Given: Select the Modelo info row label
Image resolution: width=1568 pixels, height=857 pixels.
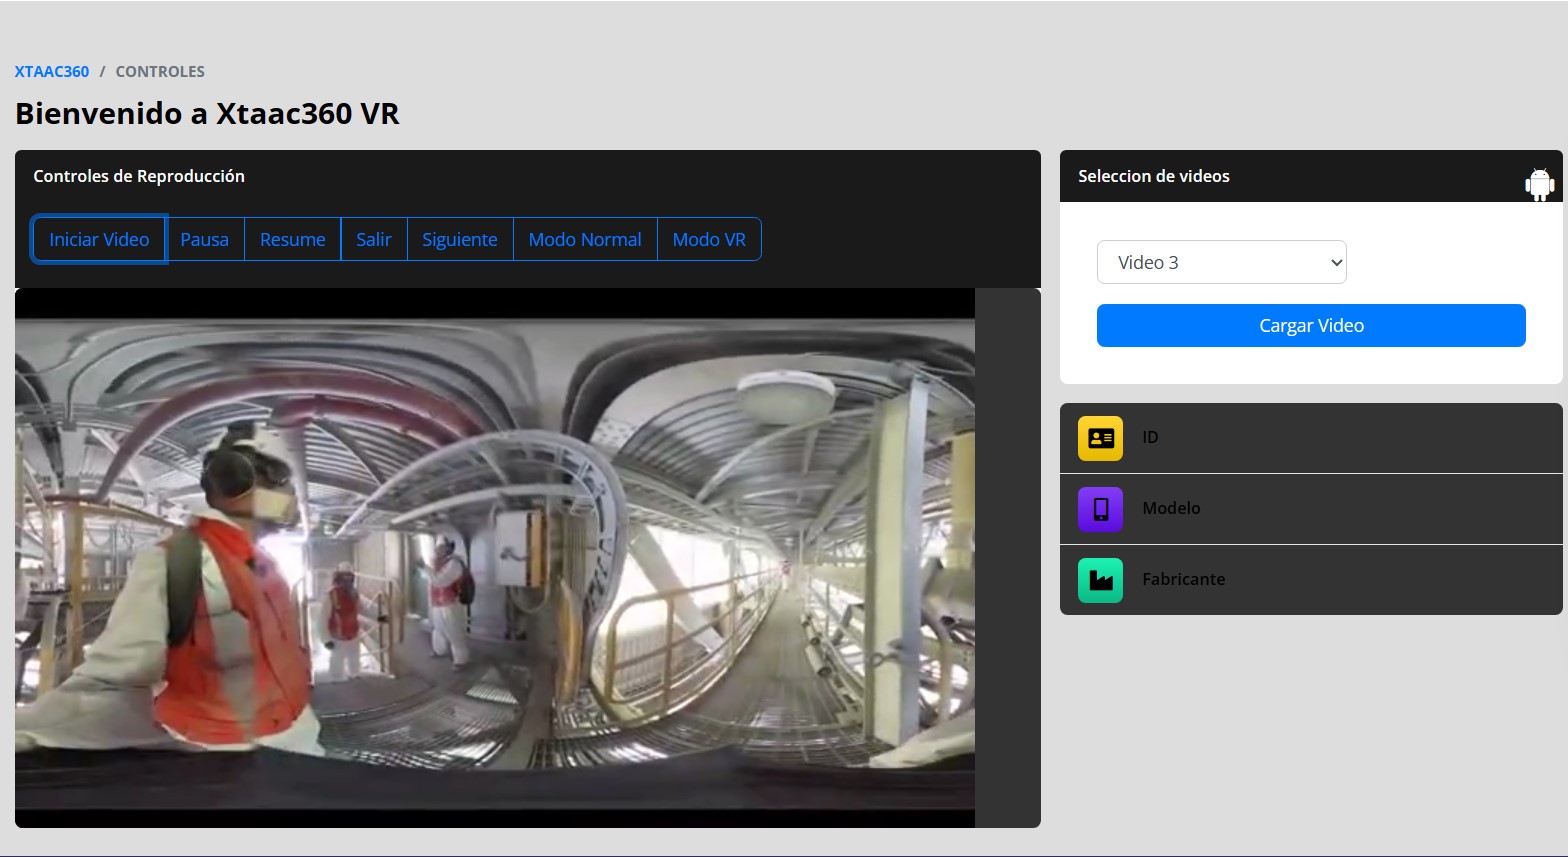Looking at the screenshot, I should tap(1171, 509).
